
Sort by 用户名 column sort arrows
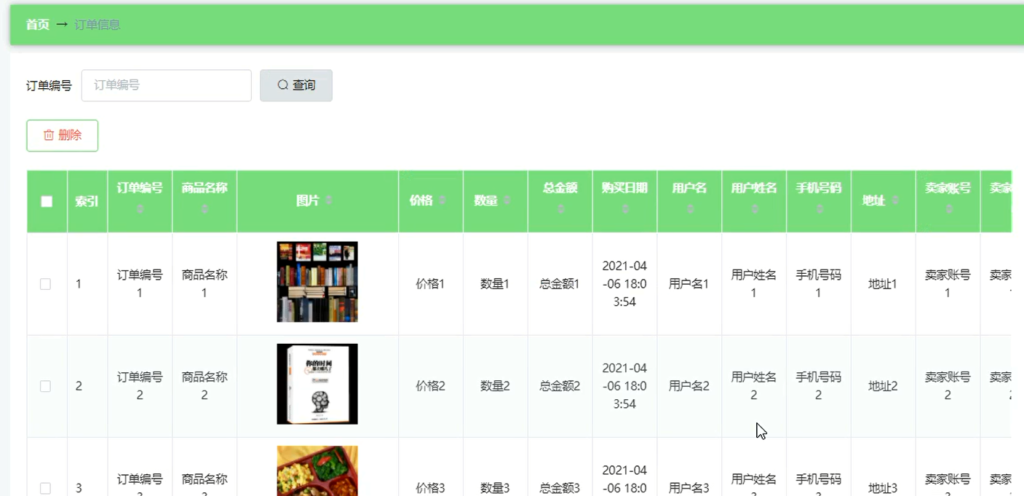[x=690, y=209]
